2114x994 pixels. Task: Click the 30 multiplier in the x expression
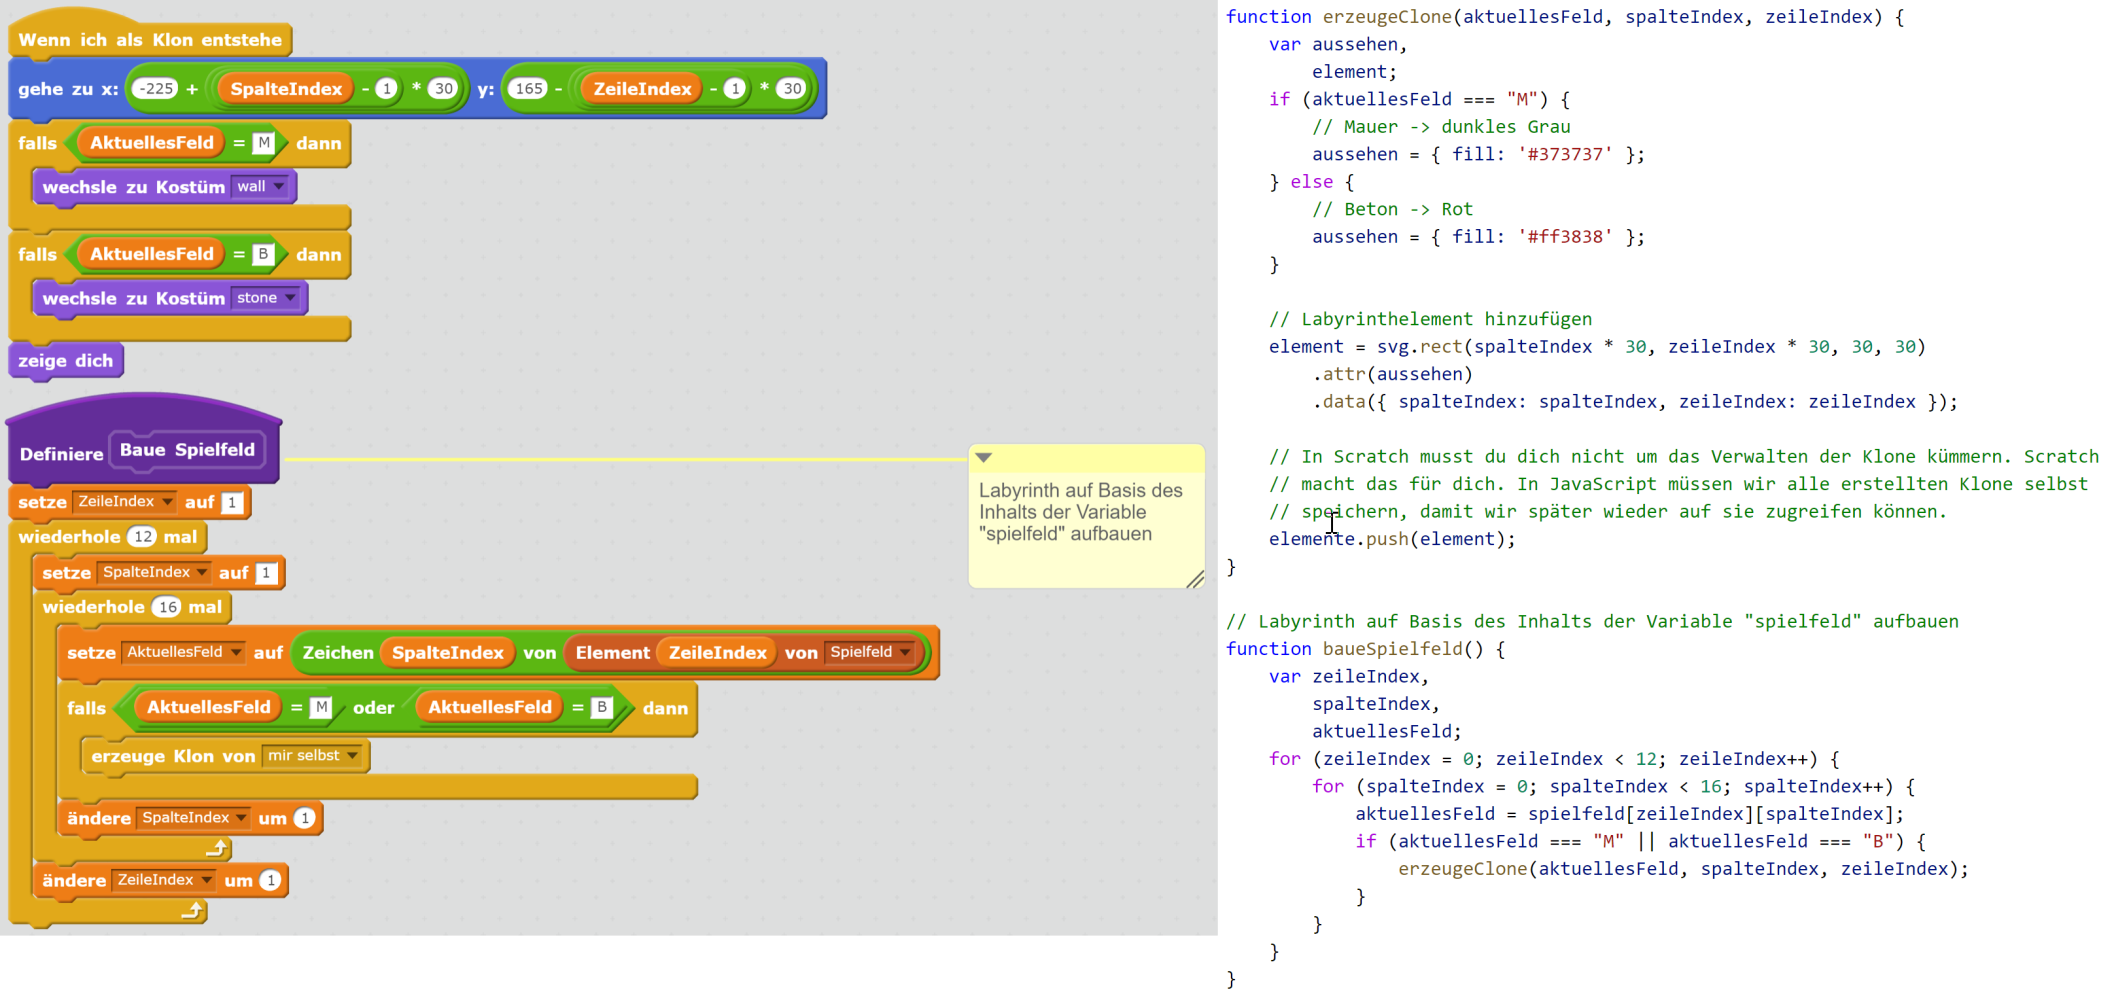pos(443,89)
